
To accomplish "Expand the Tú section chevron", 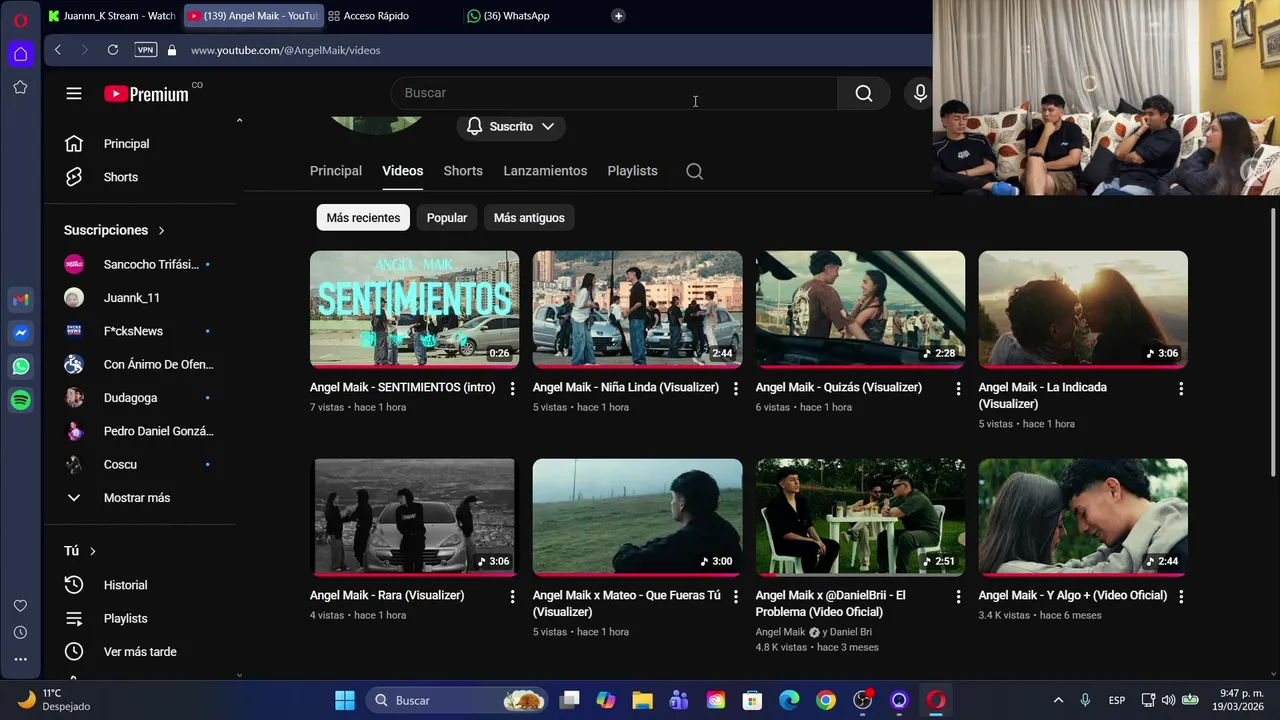I will [x=93, y=551].
